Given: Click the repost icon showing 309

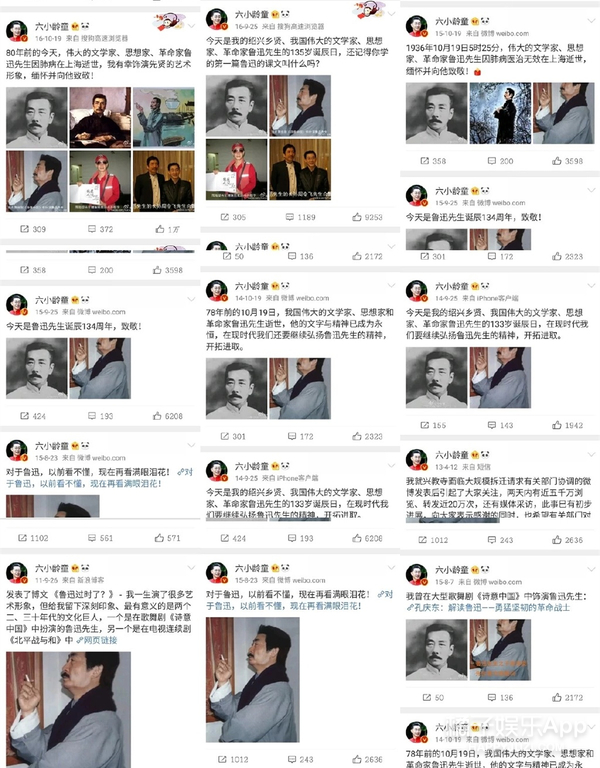Looking at the screenshot, I should (24, 229).
